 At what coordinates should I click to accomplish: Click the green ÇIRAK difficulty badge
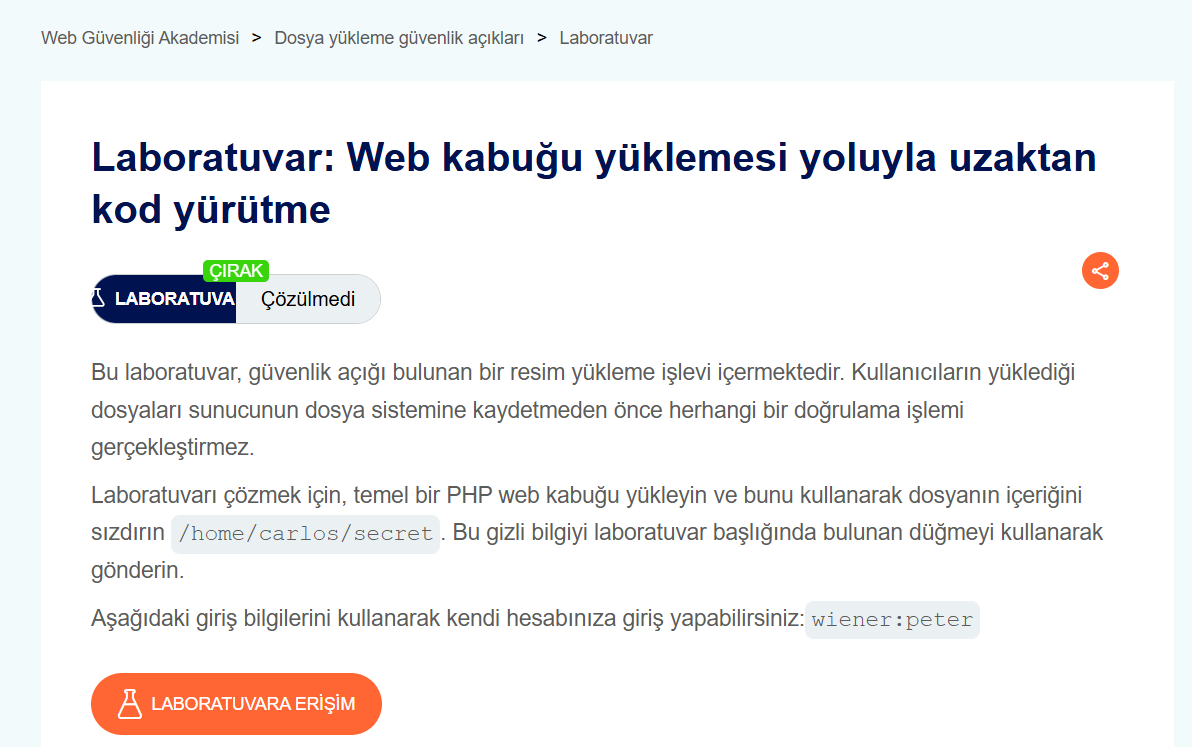click(x=236, y=271)
